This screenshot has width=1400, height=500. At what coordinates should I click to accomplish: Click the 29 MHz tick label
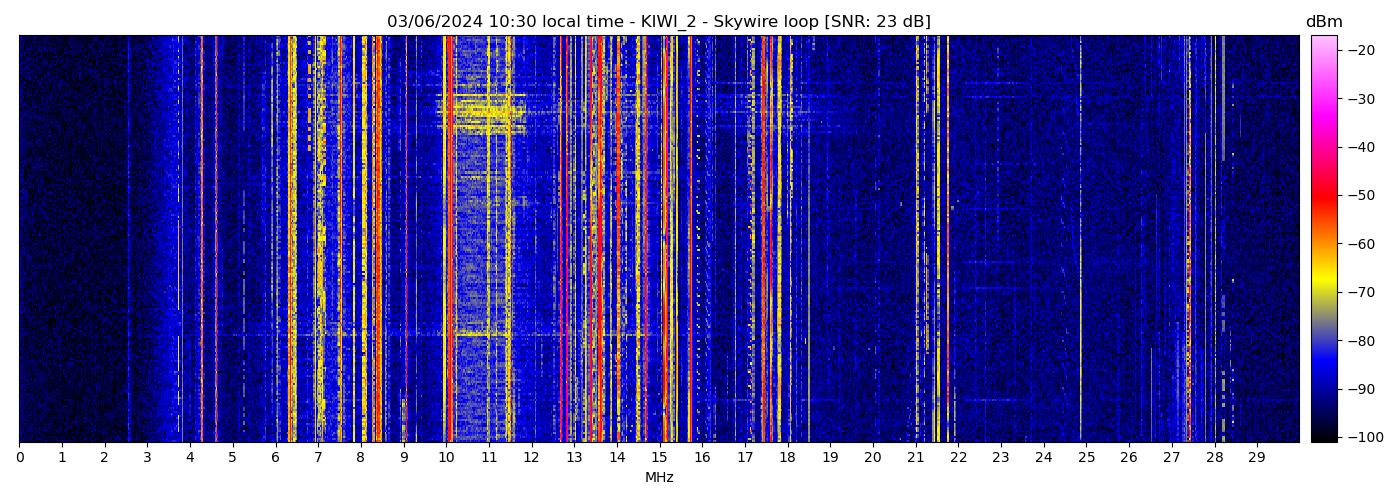(1257, 457)
